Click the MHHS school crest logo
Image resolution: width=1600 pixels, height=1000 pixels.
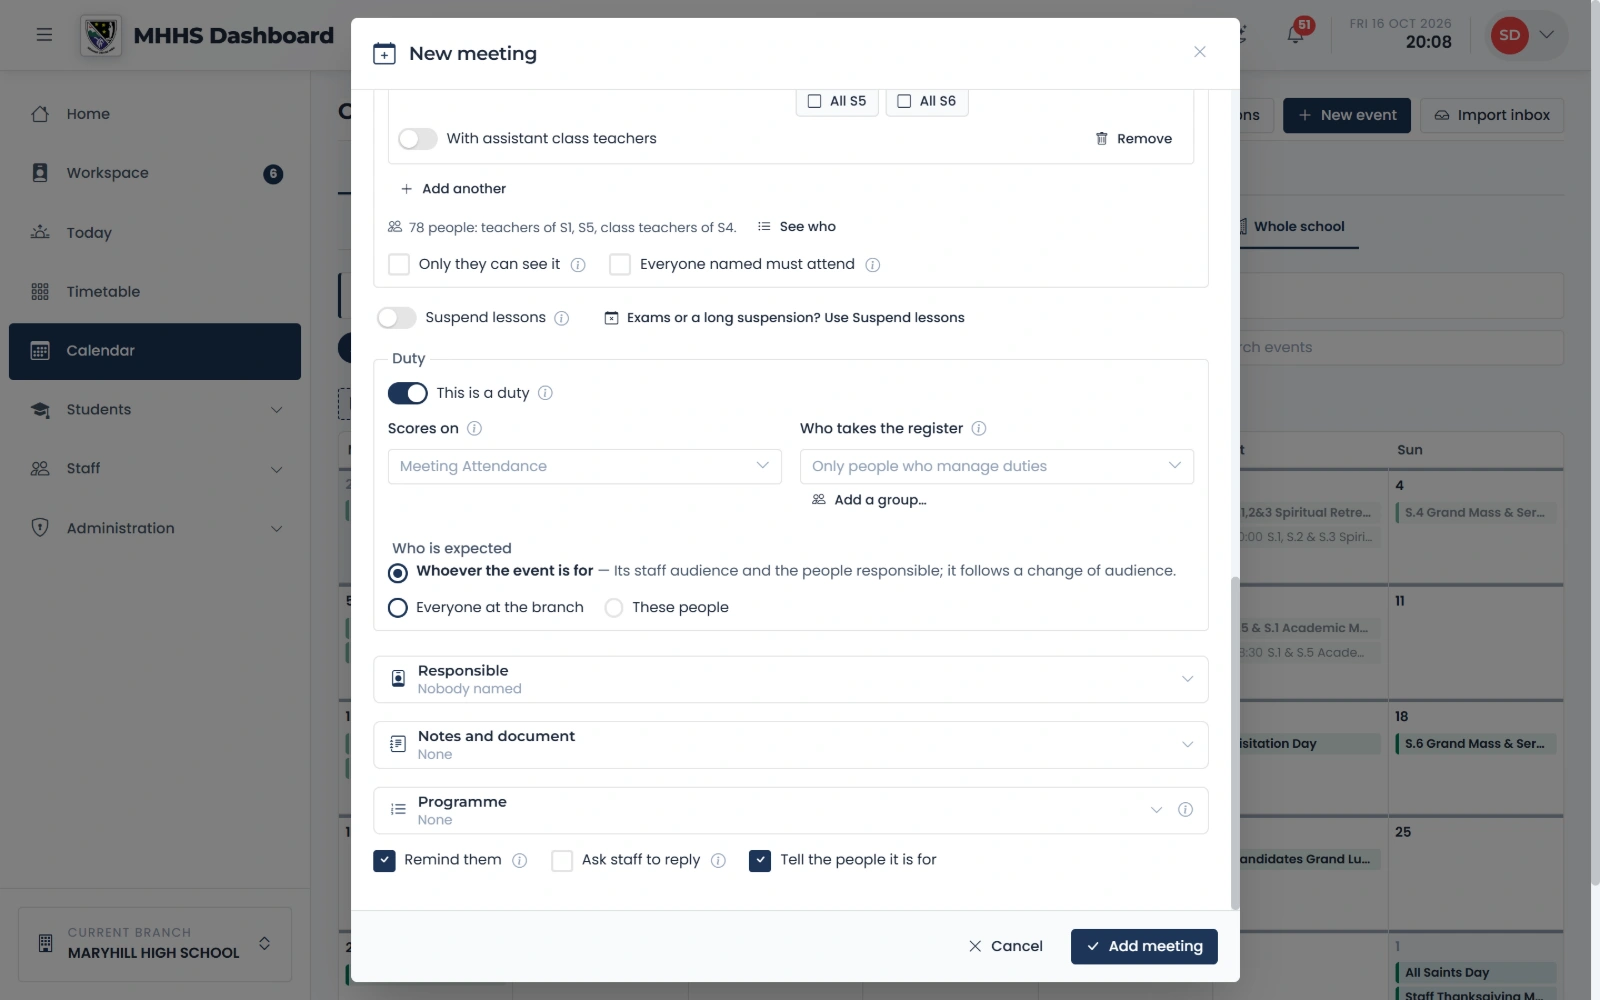pyautogui.click(x=101, y=35)
